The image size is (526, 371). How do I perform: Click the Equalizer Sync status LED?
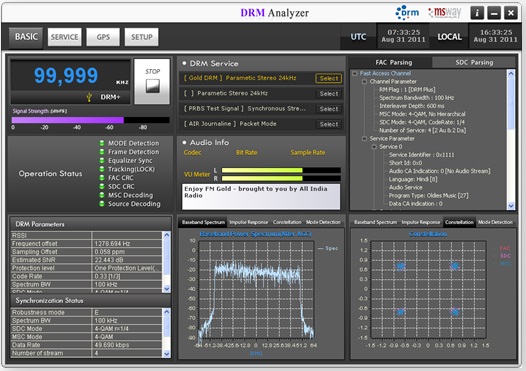pos(102,161)
